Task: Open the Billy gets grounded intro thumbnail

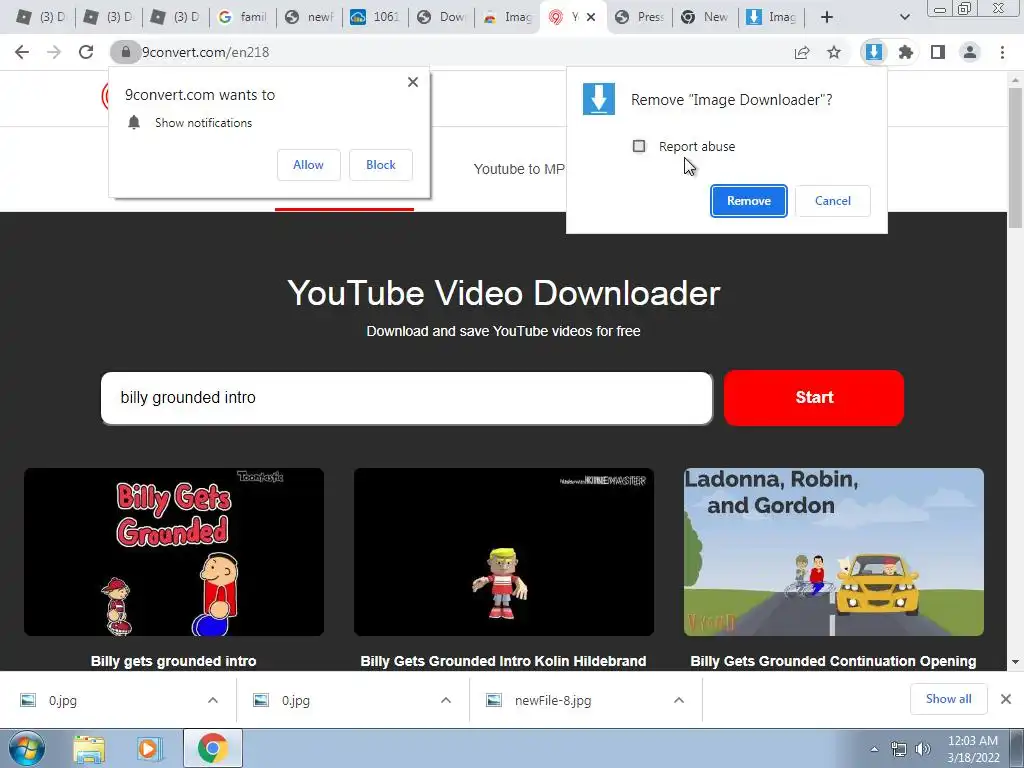Action: tap(174, 552)
